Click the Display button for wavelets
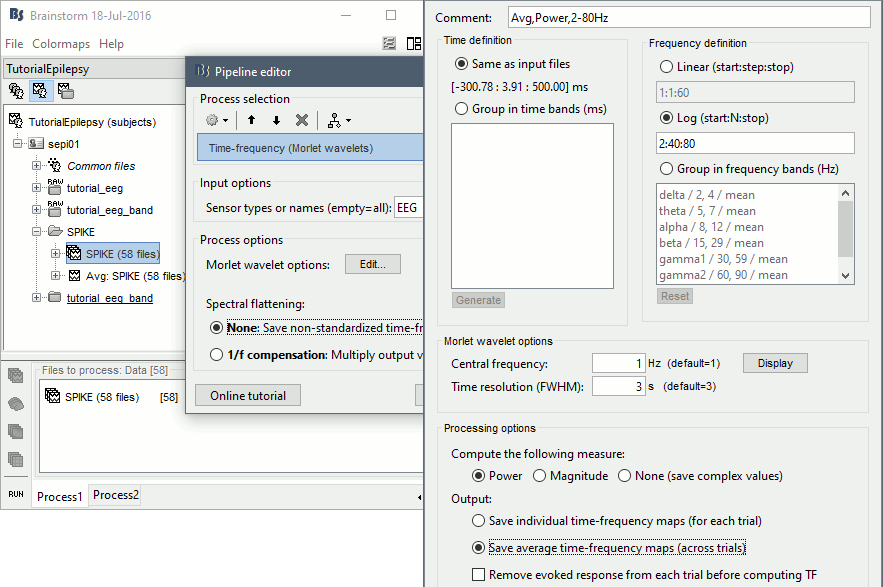The height and width of the screenshot is (587, 883). point(775,364)
